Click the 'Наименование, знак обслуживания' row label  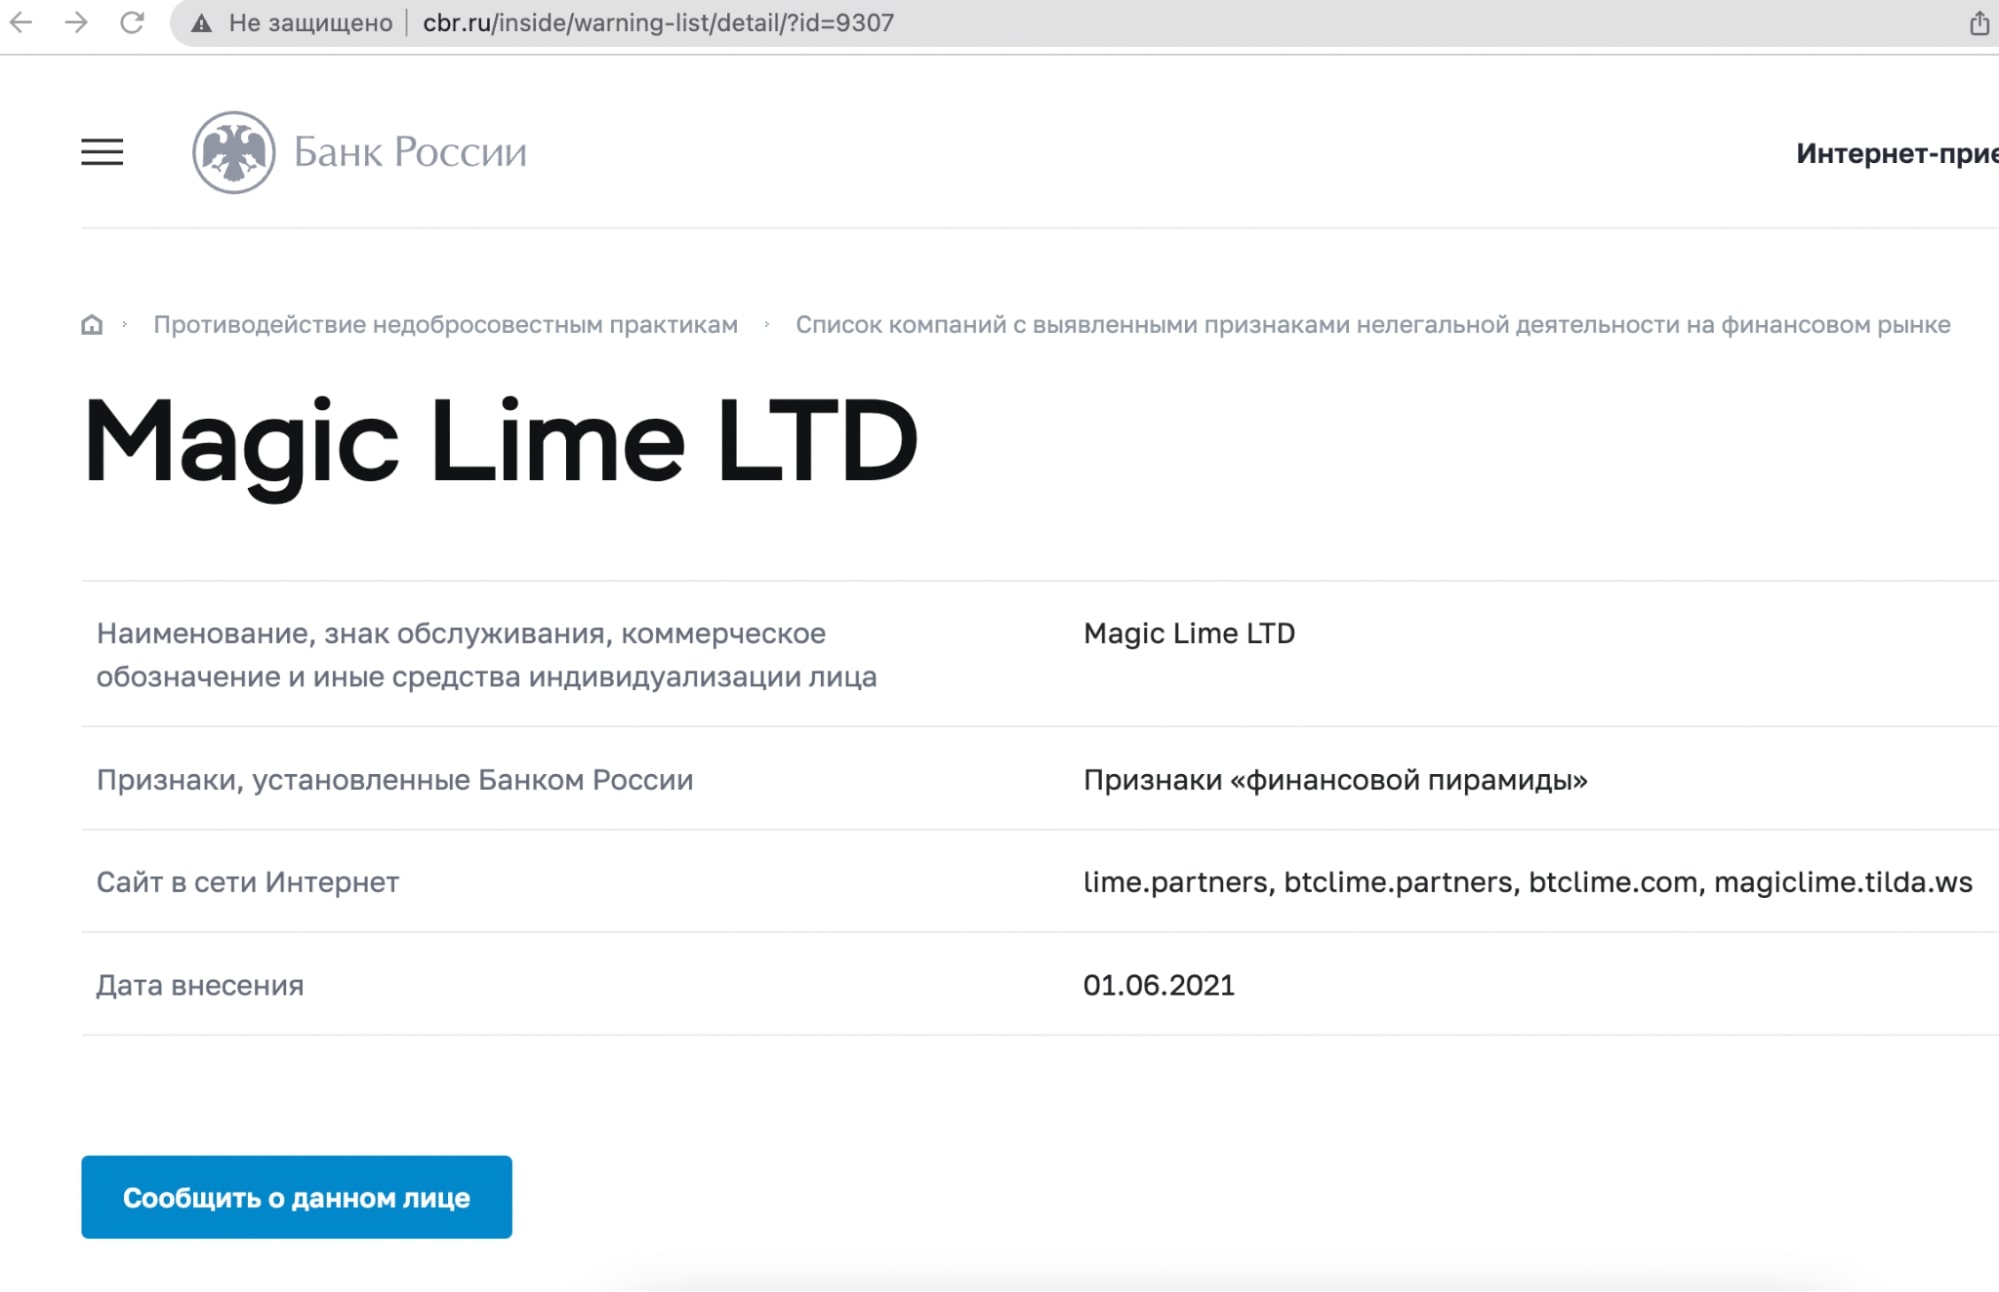click(486, 655)
